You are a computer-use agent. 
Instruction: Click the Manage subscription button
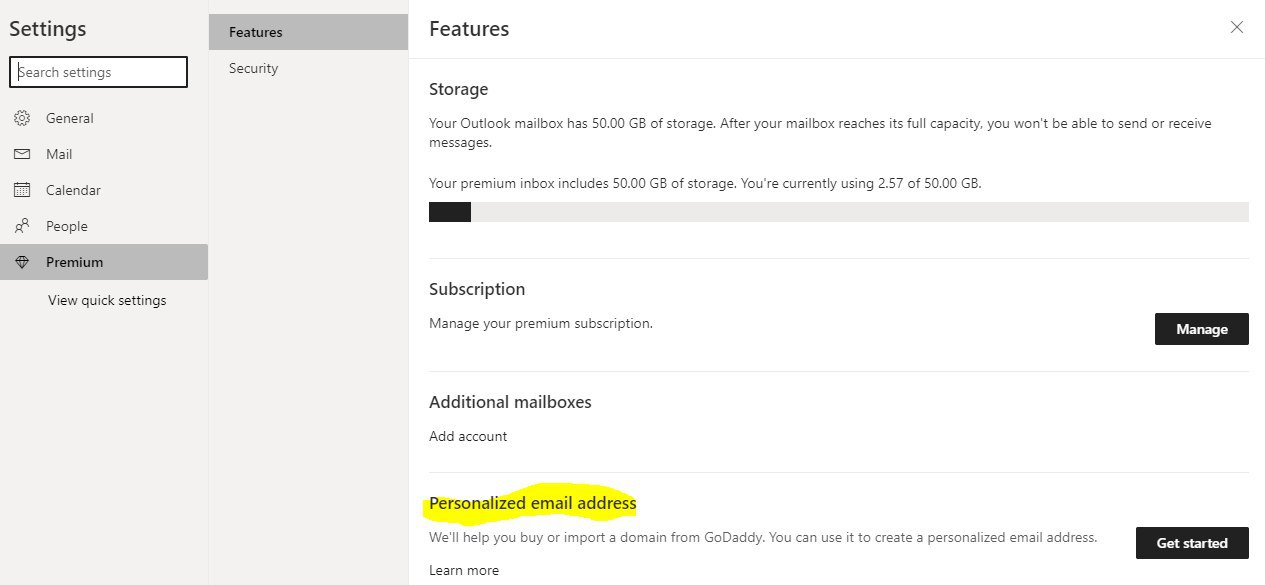click(1201, 329)
